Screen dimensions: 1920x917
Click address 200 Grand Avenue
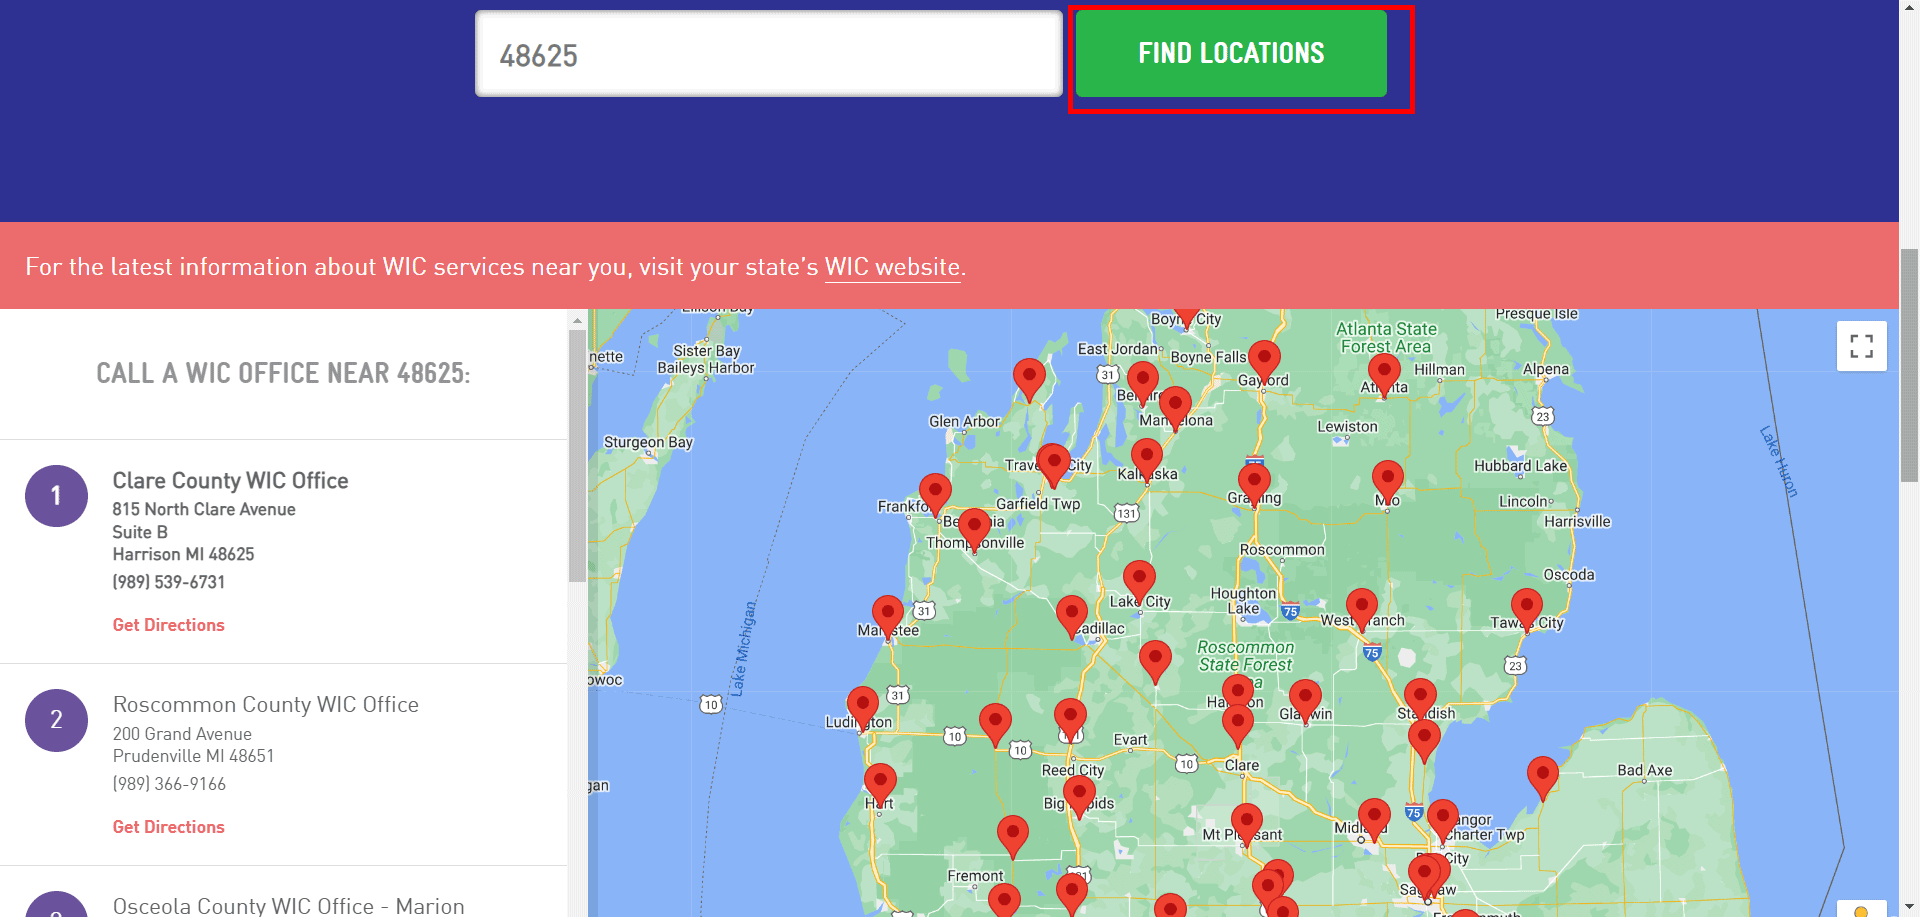(182, 734)
